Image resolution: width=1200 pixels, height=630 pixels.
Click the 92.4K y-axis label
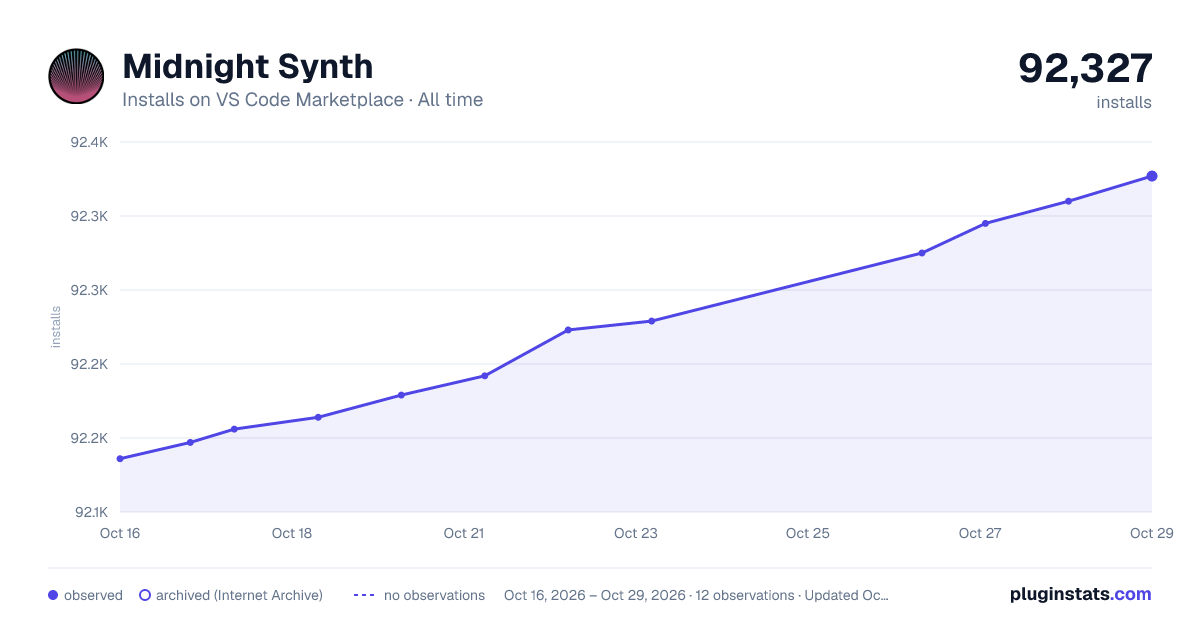tap(89, 142)
